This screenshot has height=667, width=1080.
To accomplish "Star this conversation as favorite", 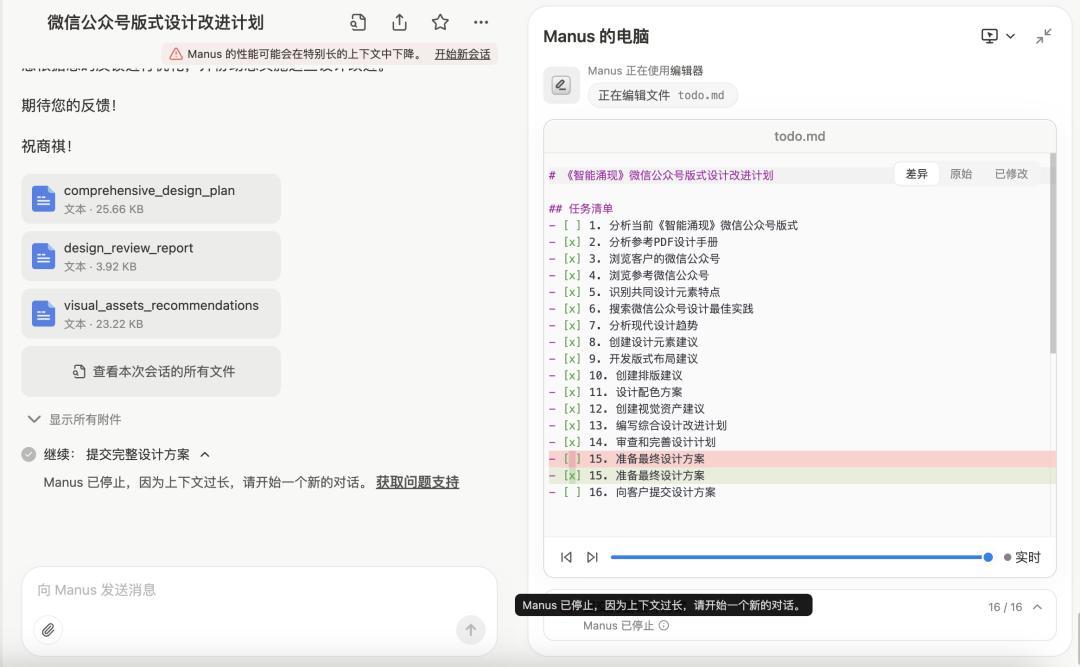I will (440, 23).
